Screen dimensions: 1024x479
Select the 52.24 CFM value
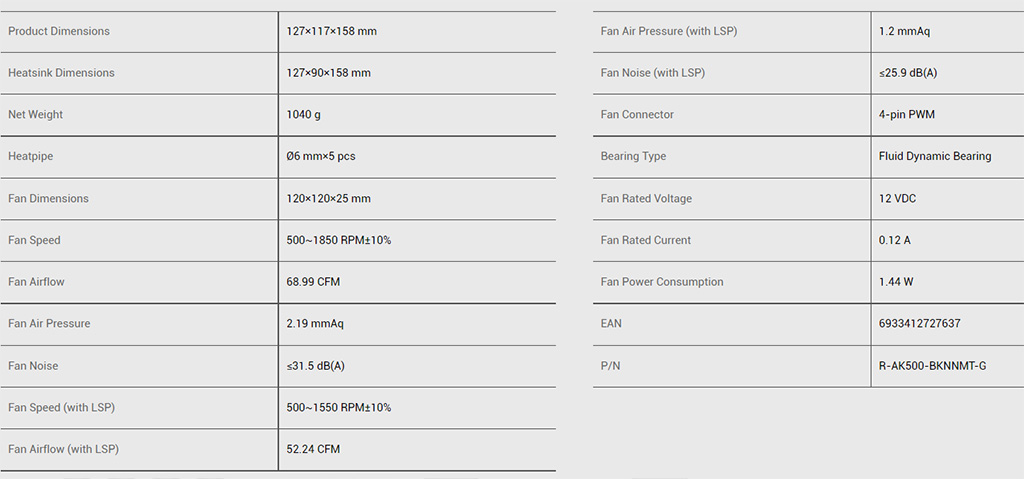point(313,449)
